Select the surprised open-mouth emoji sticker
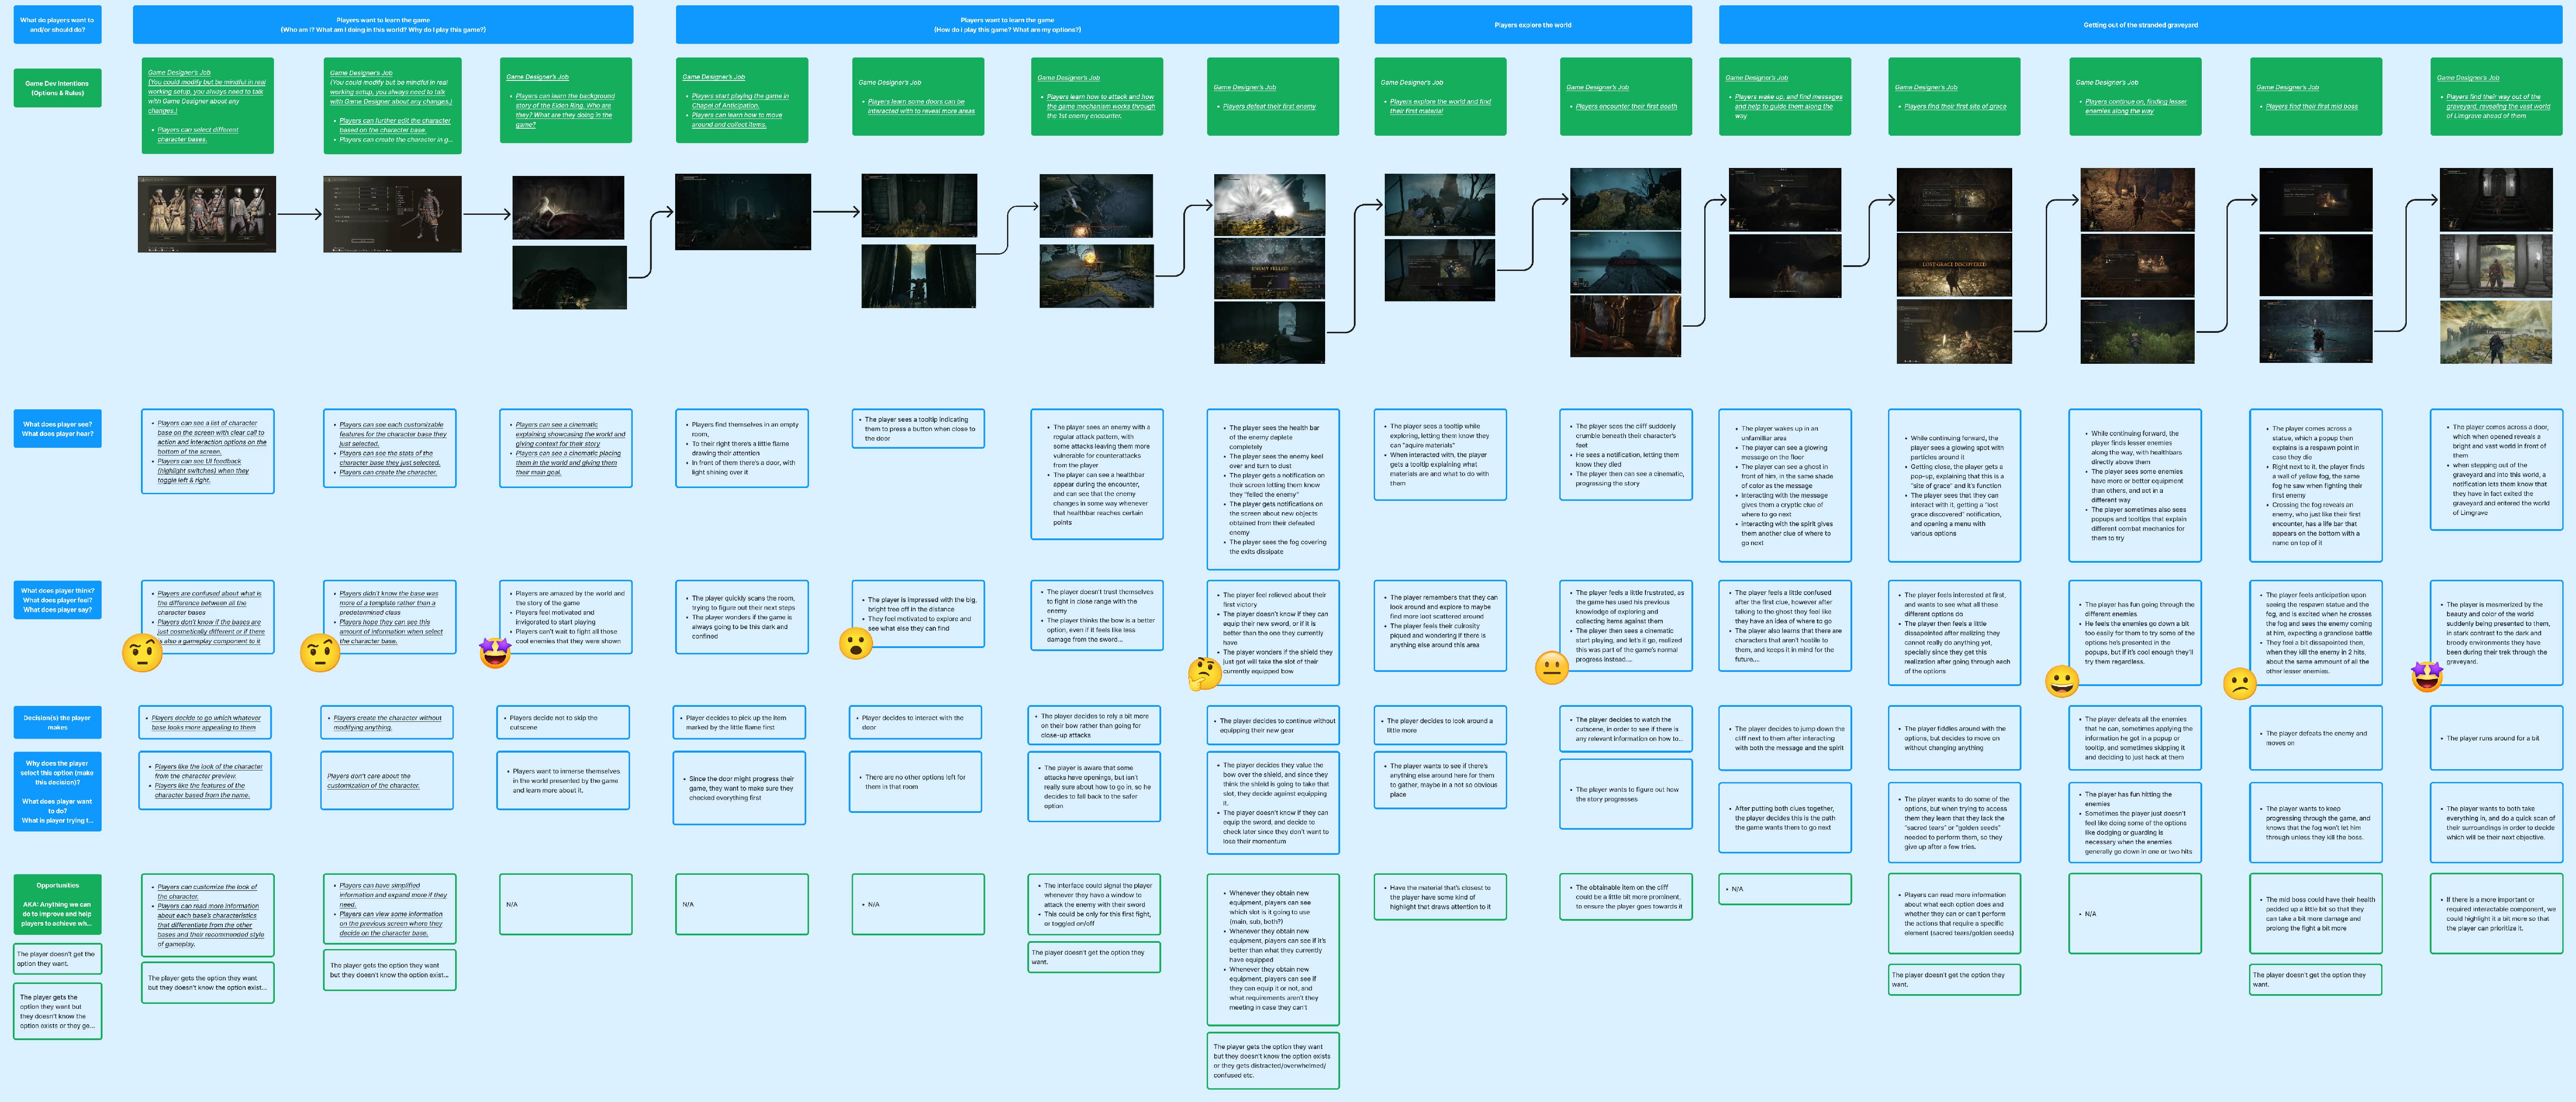2576x1102 pixels. [855, 643]
